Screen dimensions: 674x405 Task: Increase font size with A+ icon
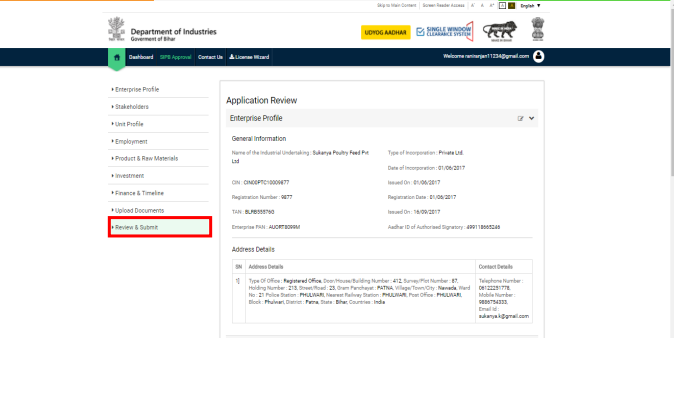point(492,6)
